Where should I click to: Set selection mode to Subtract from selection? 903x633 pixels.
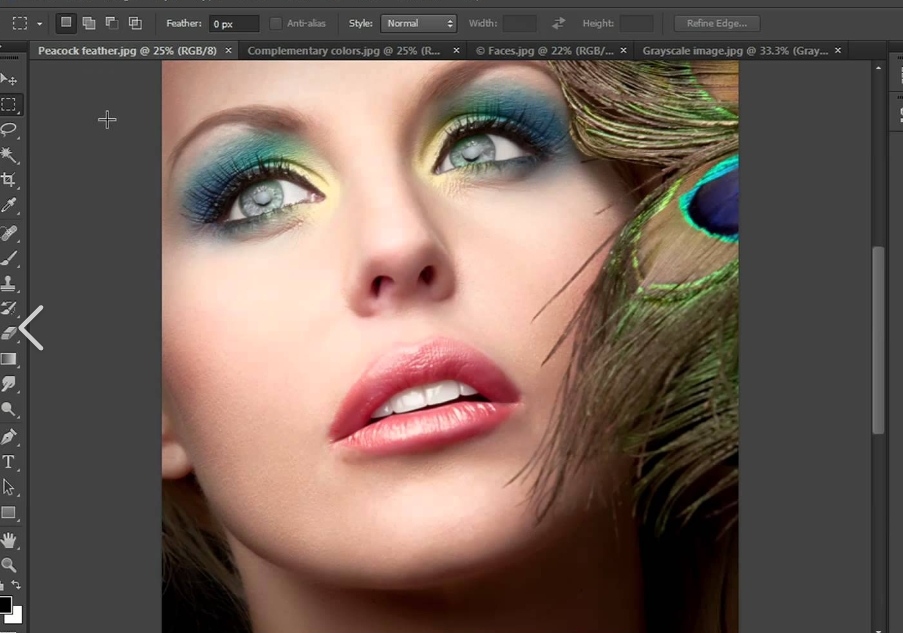click(111, 23)
